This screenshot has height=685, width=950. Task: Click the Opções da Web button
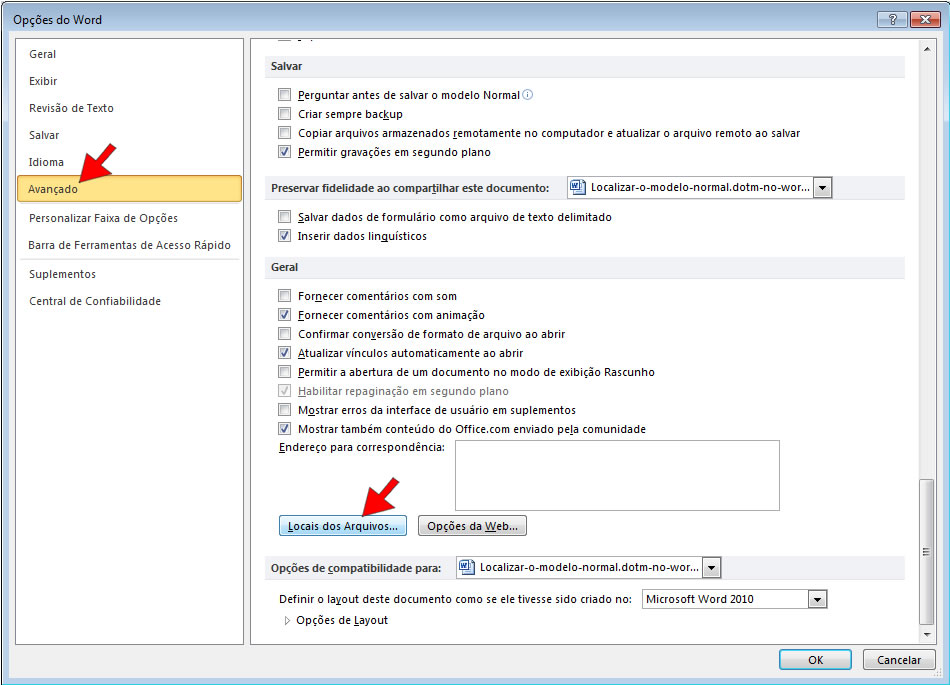(x=472, y=526)
